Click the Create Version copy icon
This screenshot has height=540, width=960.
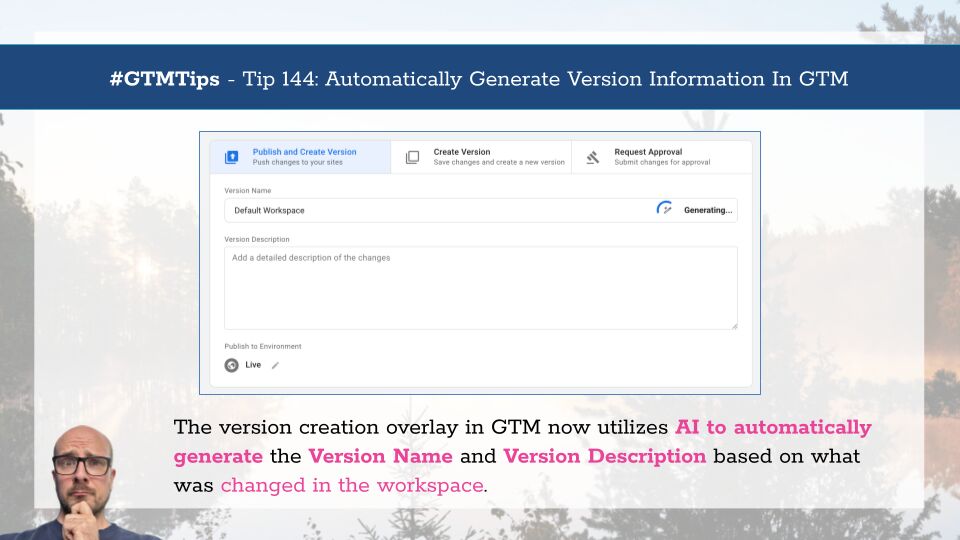pyautogui.click(x=413, y=157)
